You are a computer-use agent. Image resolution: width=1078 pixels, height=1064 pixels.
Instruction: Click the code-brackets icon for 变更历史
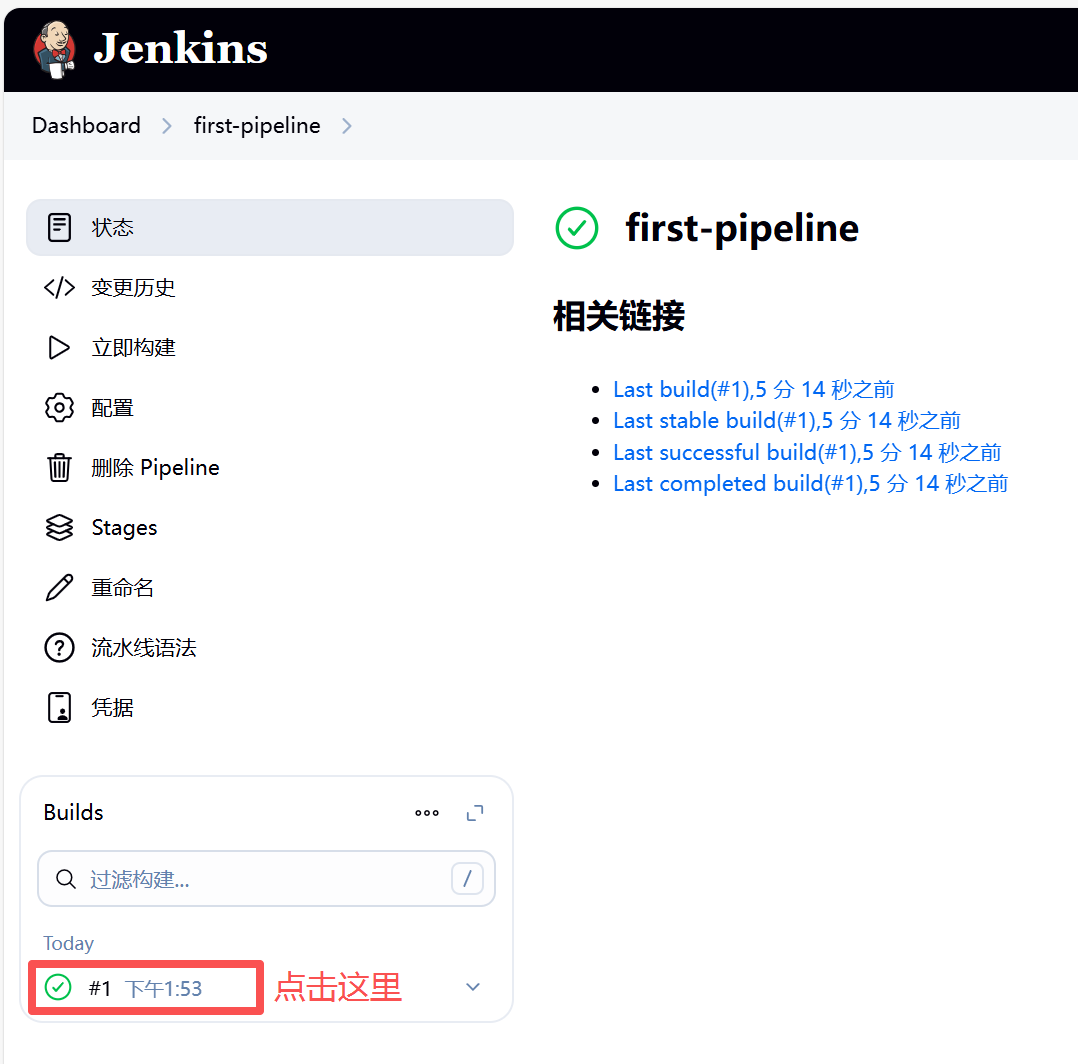click(x=59, y=287)
